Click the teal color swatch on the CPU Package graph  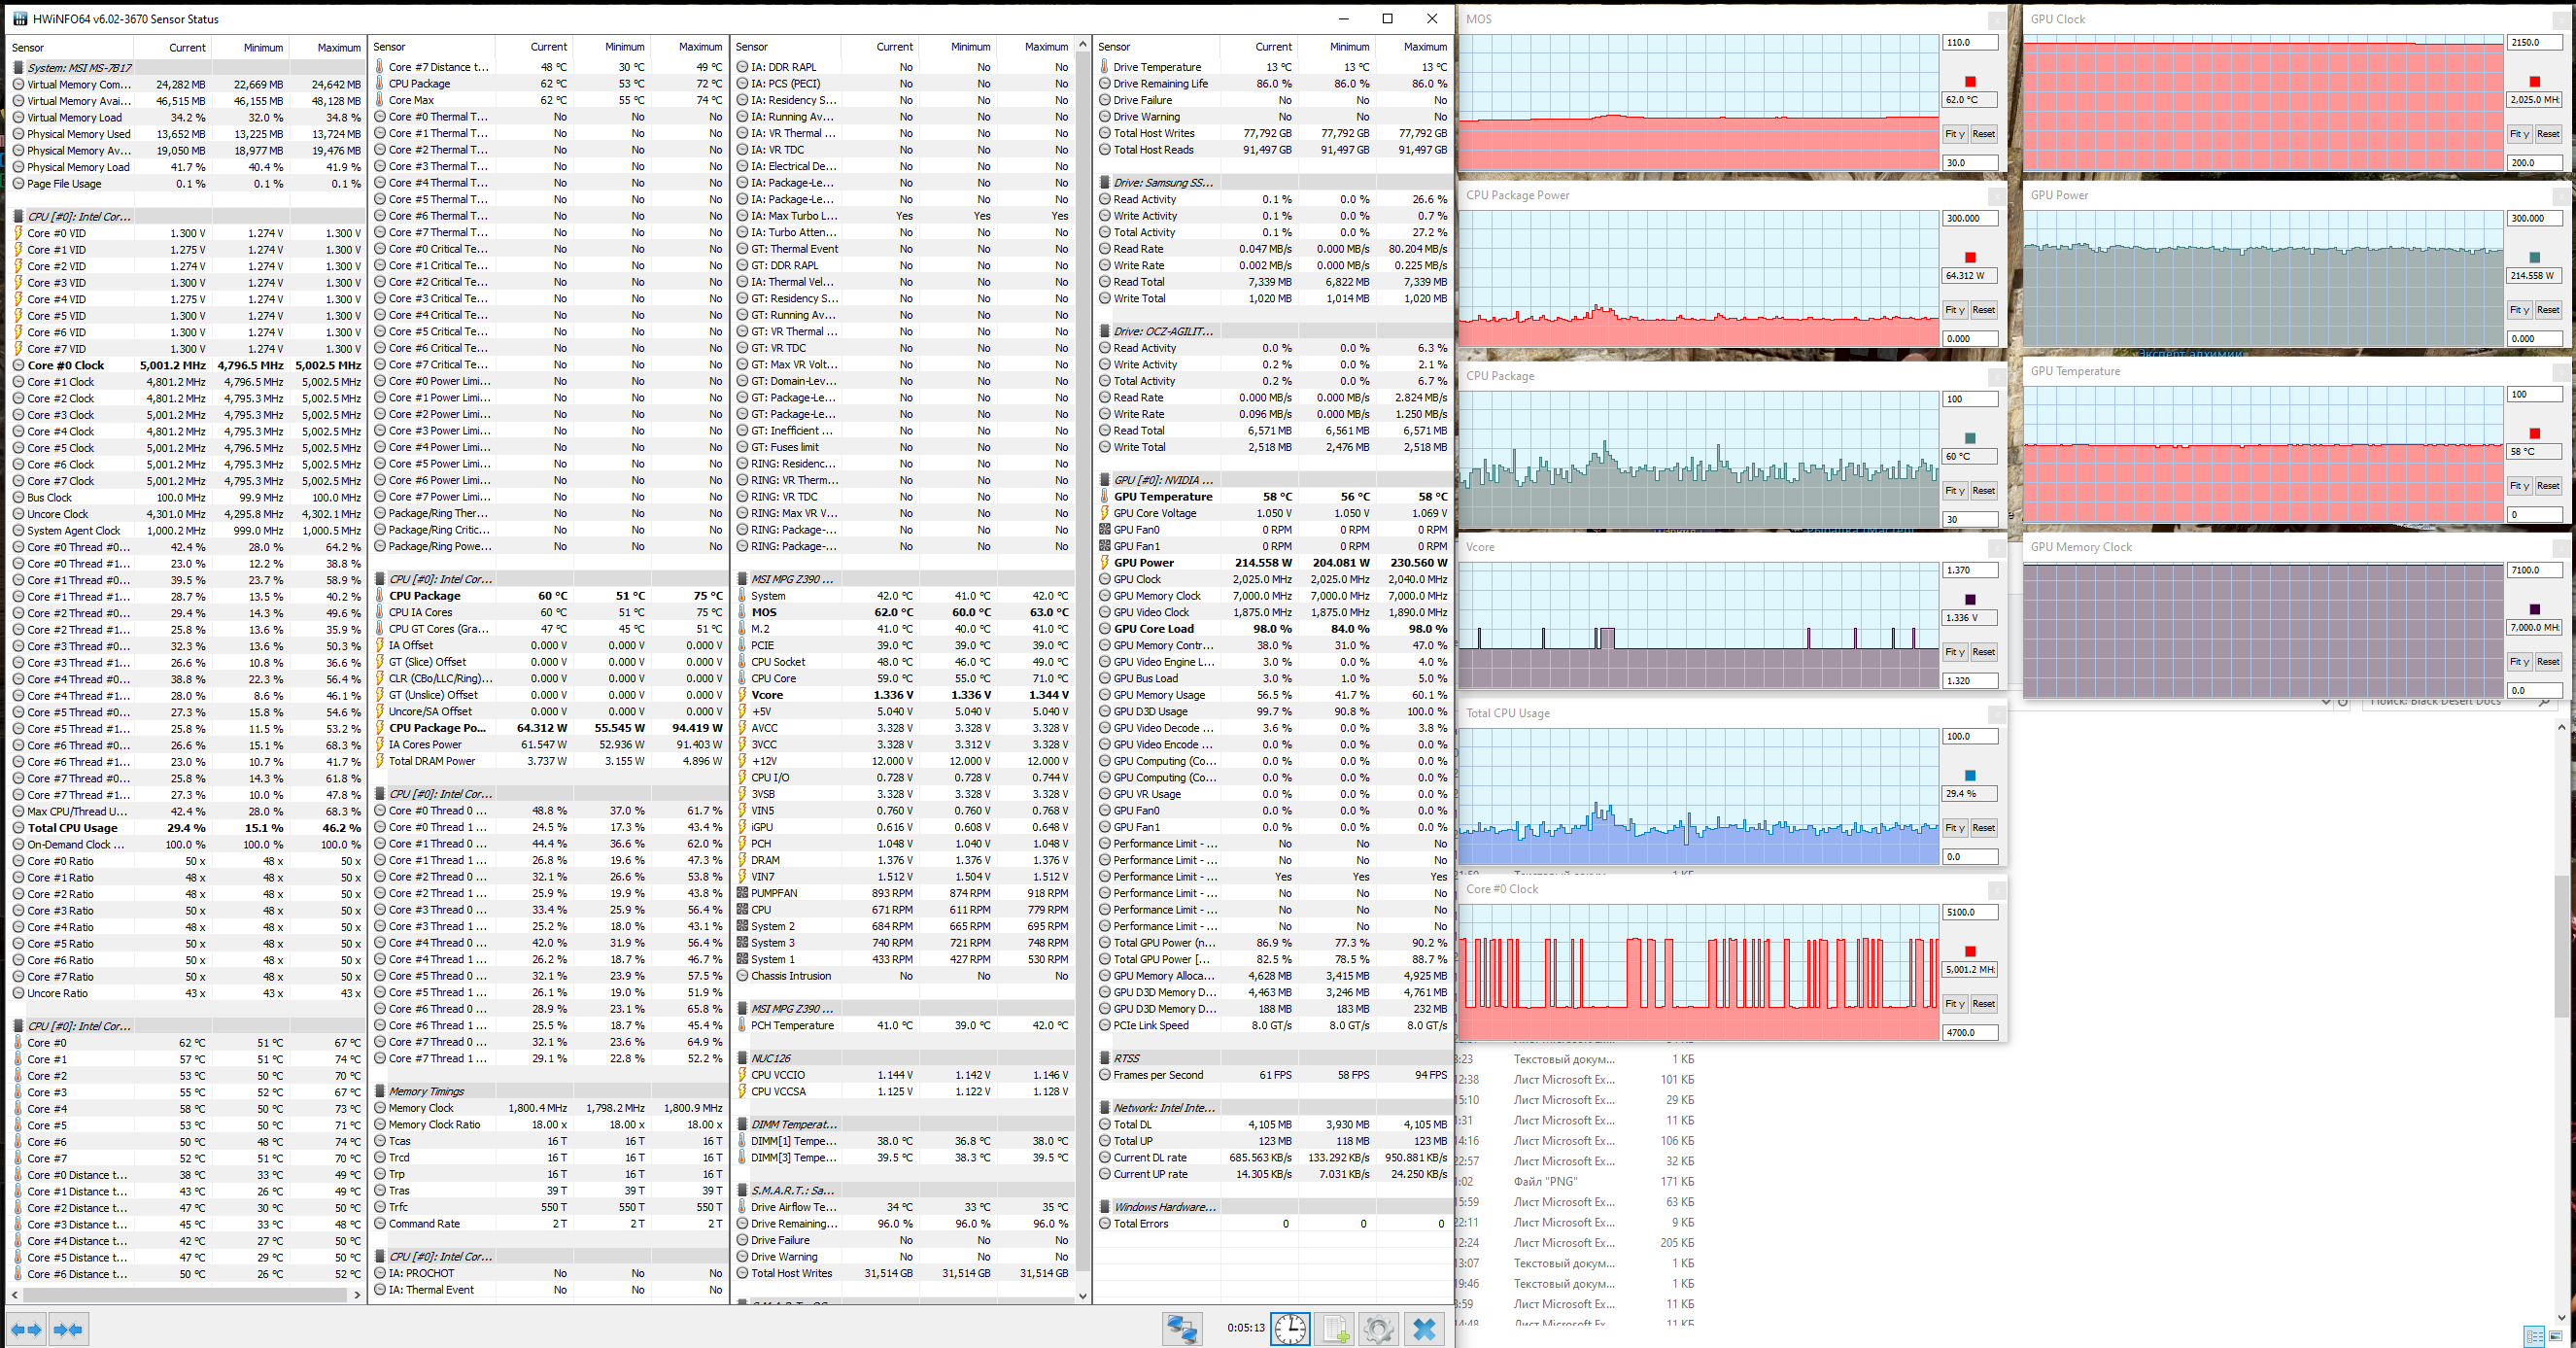(x=1970, y=438)
